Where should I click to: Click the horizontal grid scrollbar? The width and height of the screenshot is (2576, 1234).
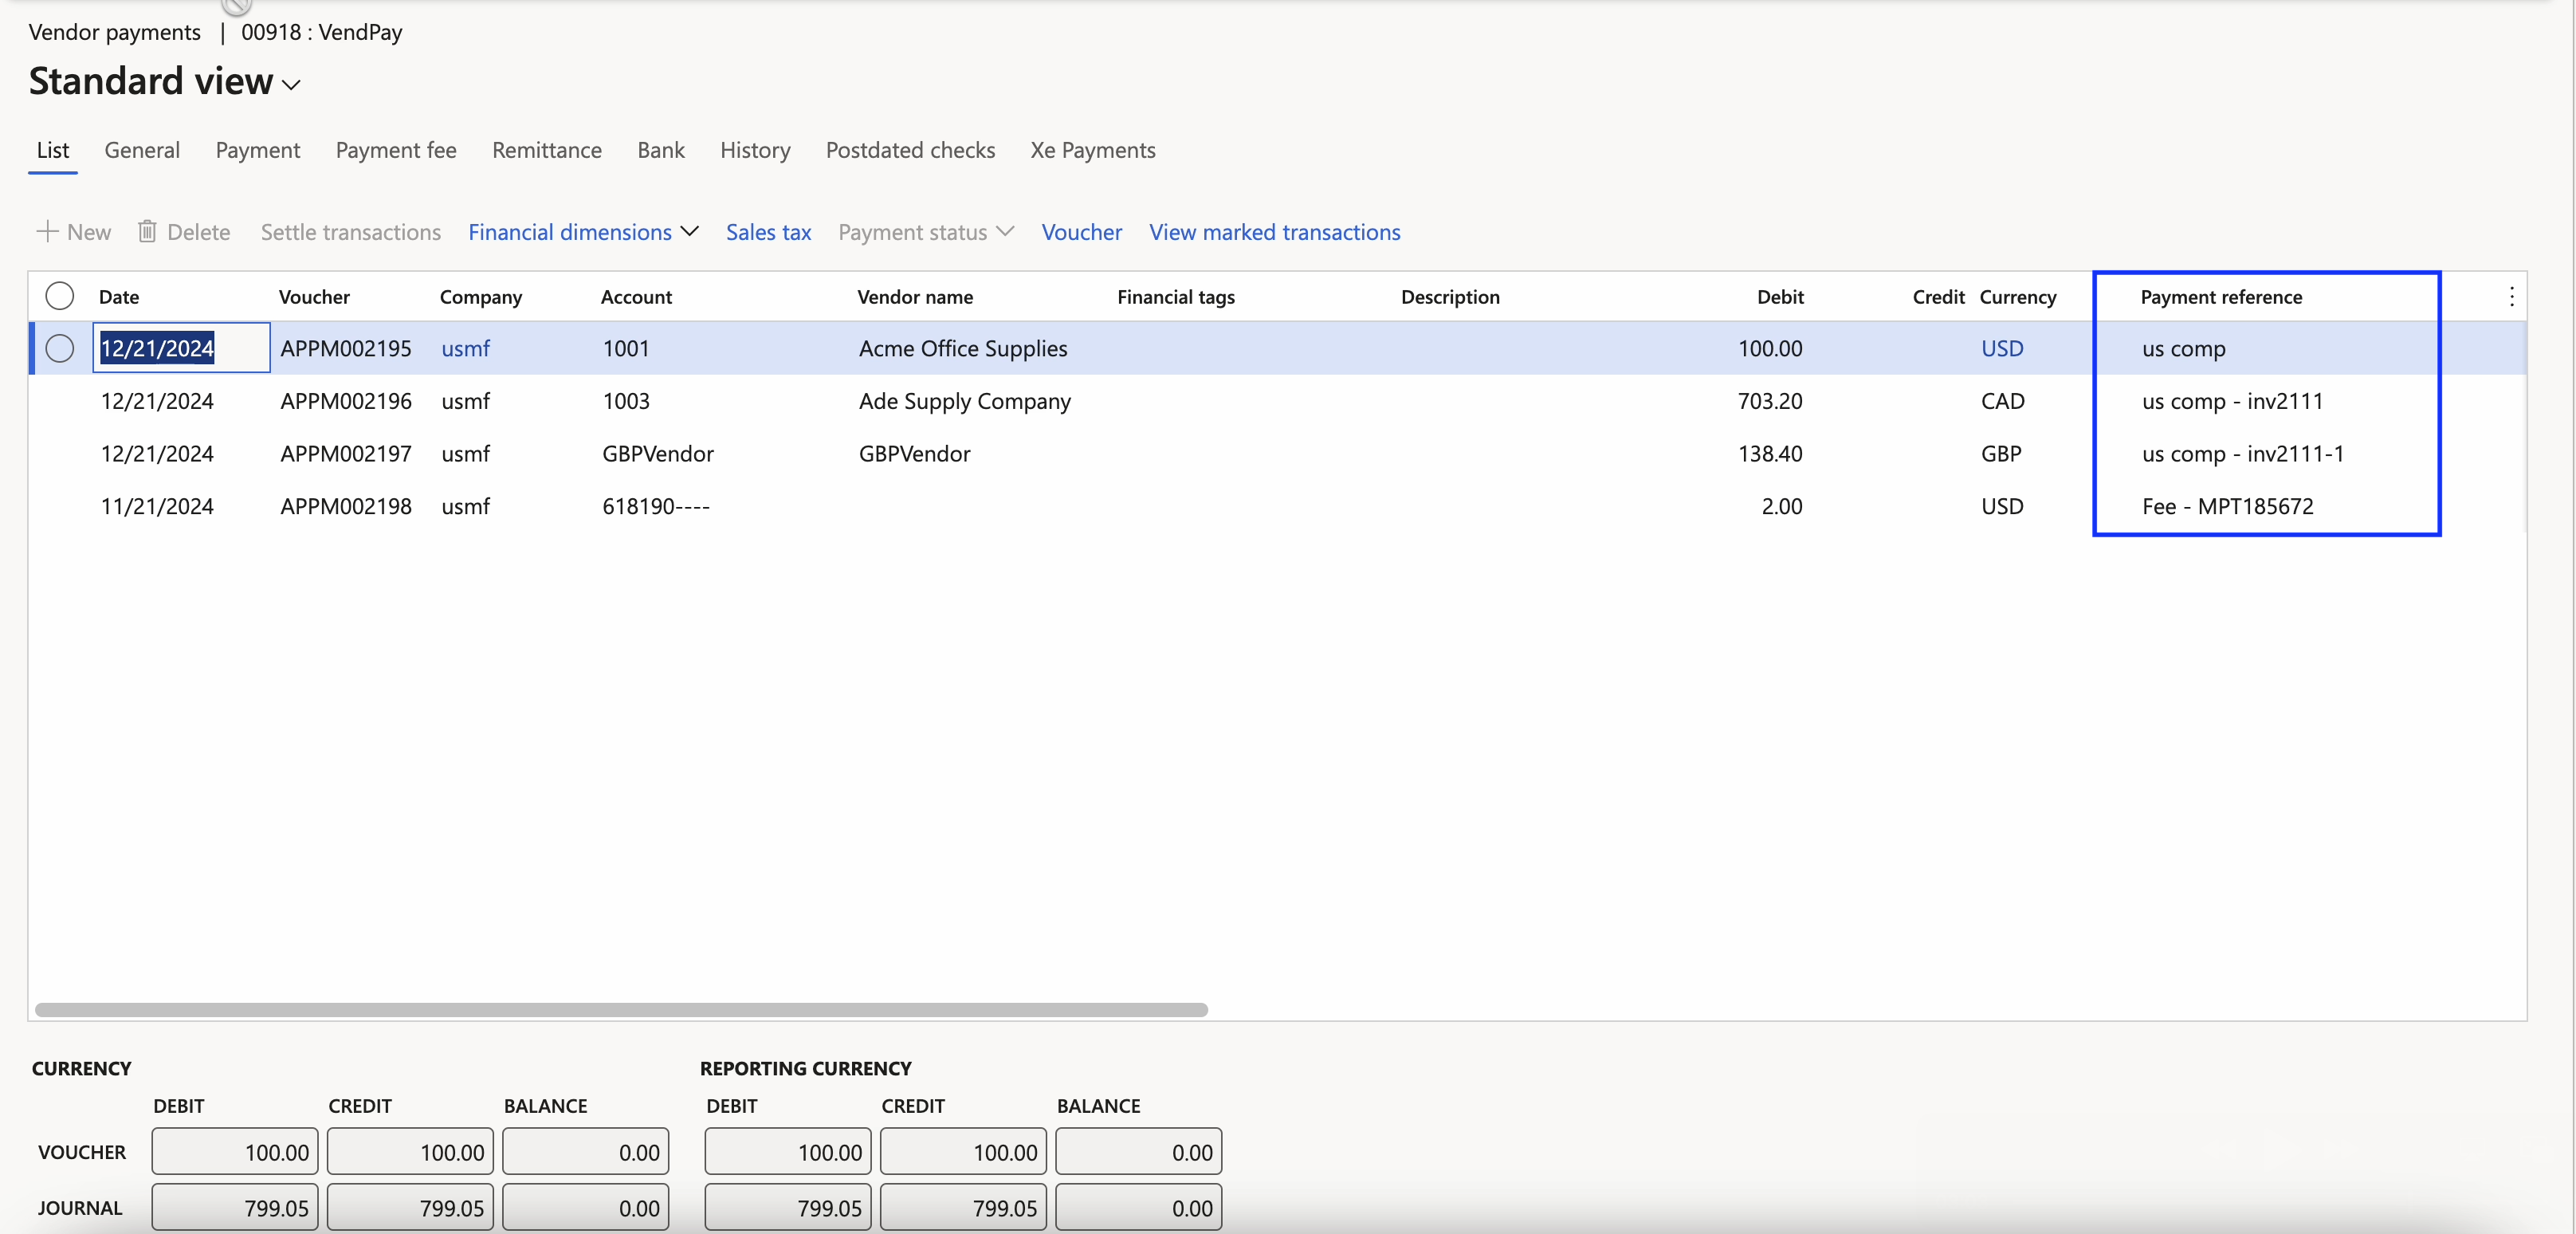[620, 1009]
